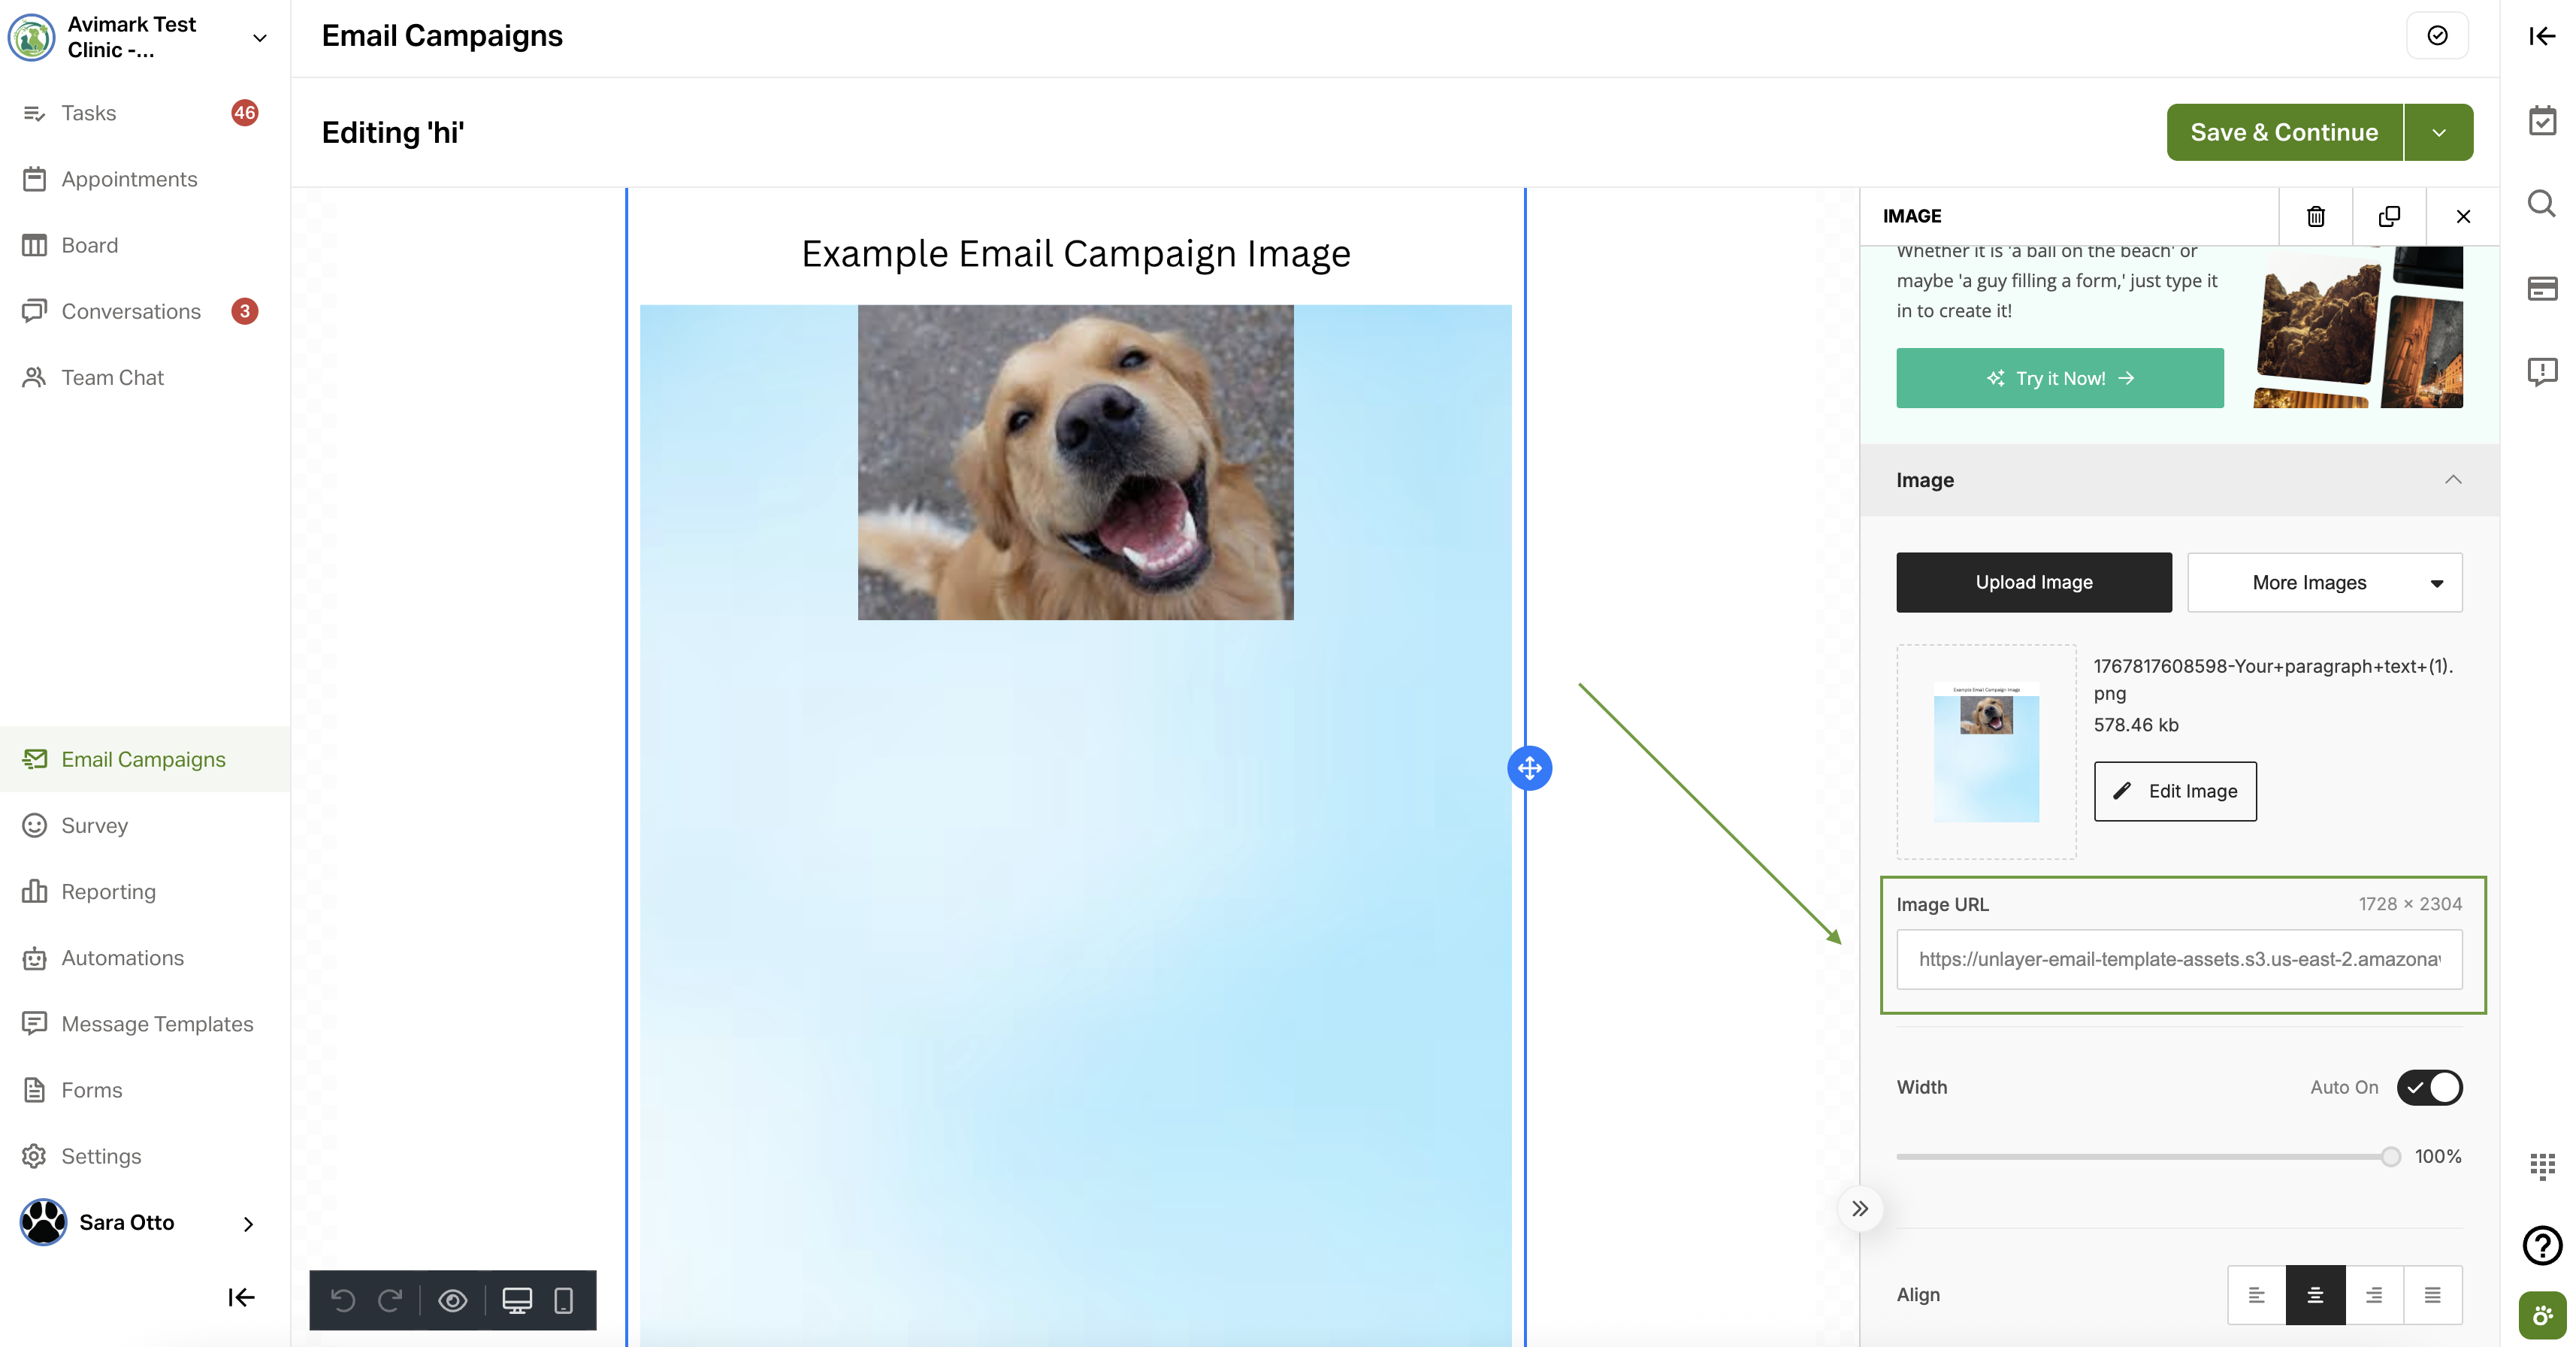The image size is (2576, 1347).
Task: Click the width percentage slider handle
Action: click(2390, 1156)
